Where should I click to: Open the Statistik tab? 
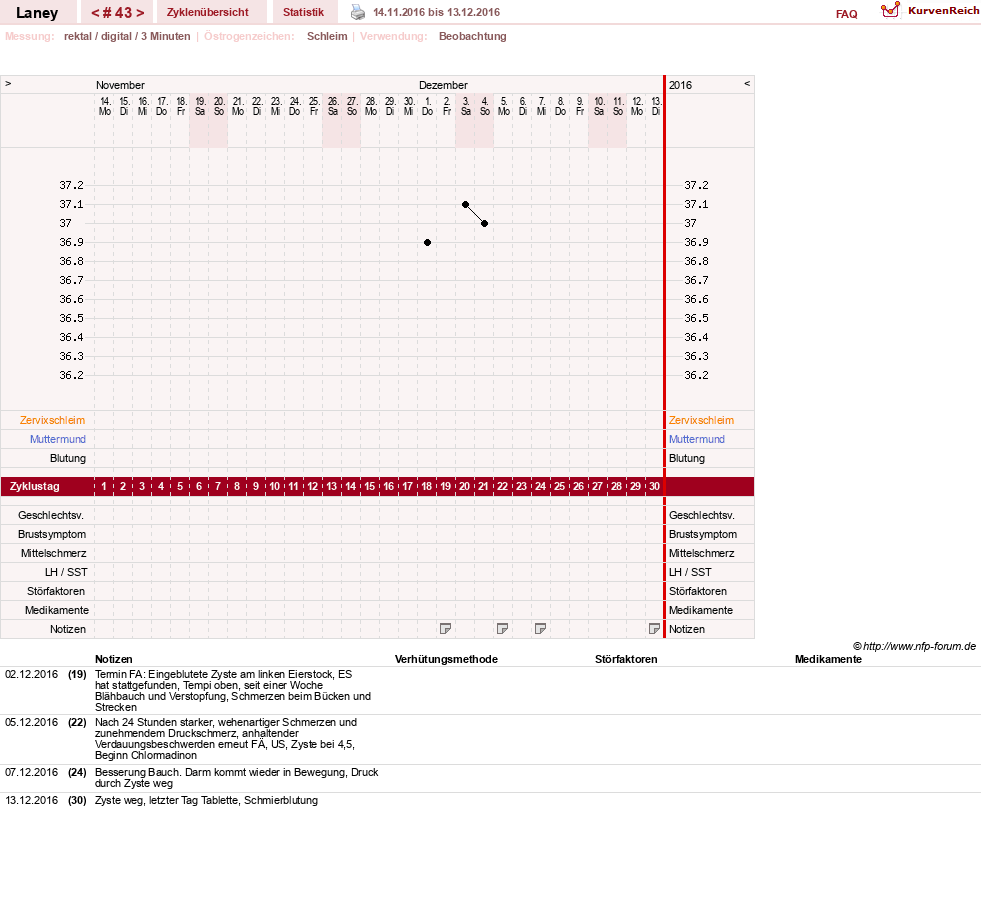[x=303, y=13]
